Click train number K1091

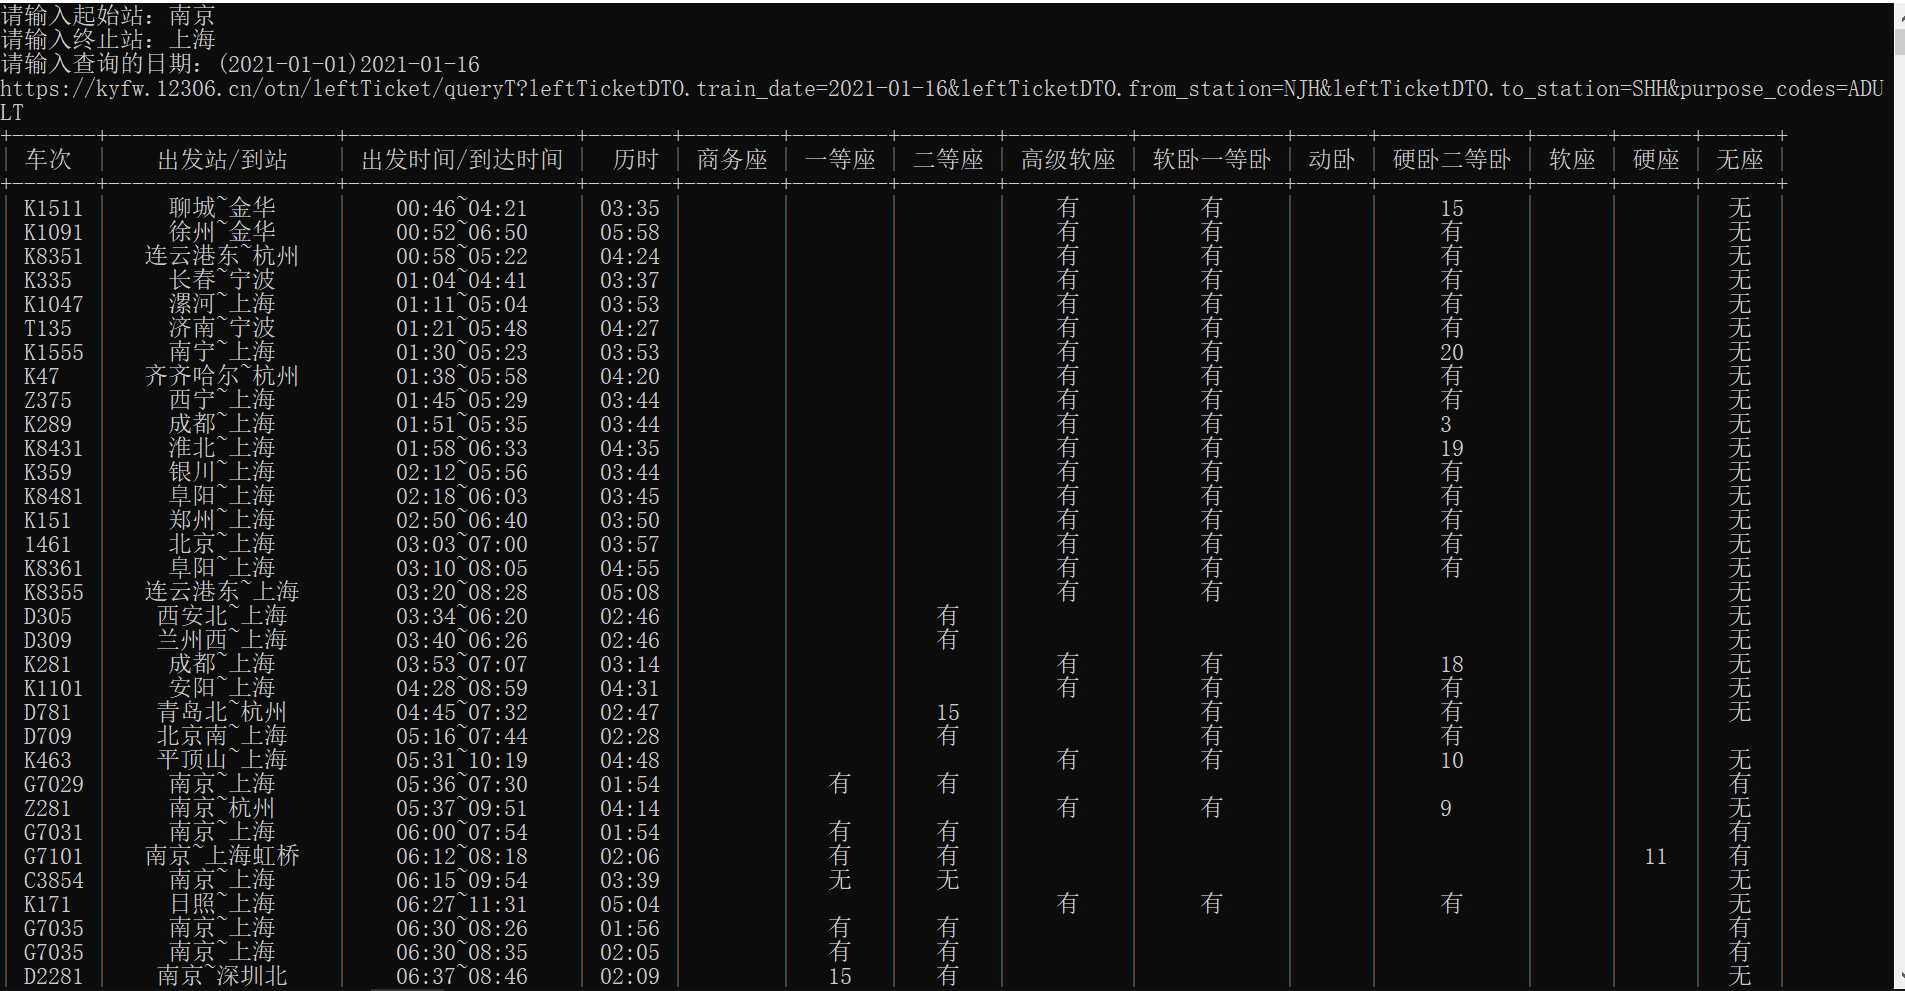click(x=54, y=232)
